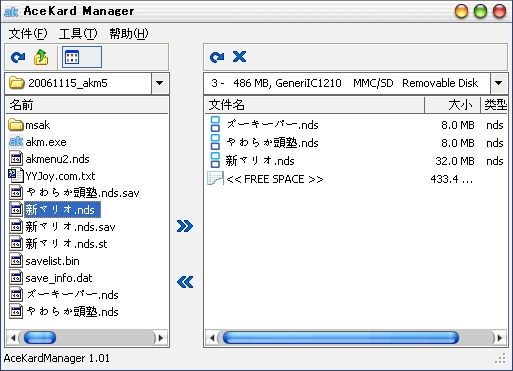This screenshot has width=513, height=371.
Task: Select 新マリオ.nds icon on card list
Action: [215, 160]
